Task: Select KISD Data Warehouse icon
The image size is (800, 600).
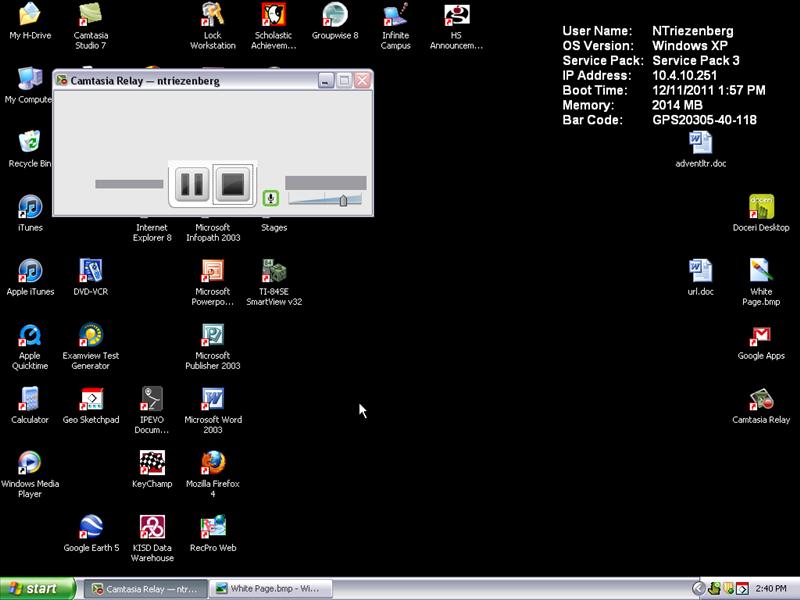Action: pos(152,527)
